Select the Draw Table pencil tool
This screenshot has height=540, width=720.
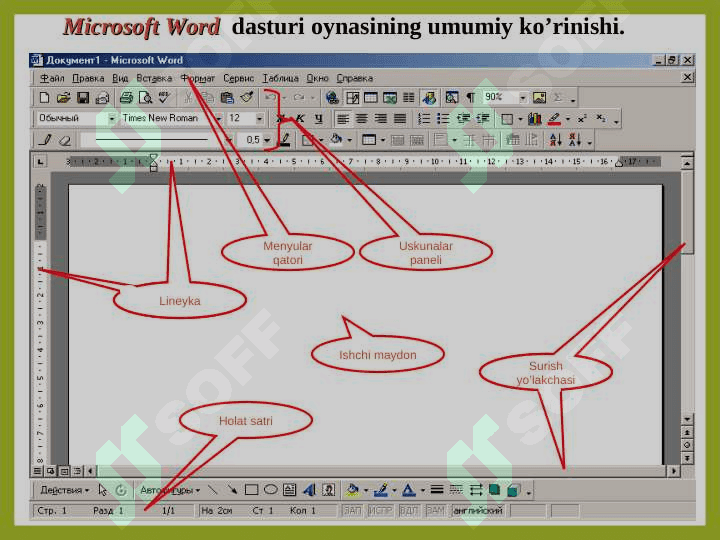(45, 140)
